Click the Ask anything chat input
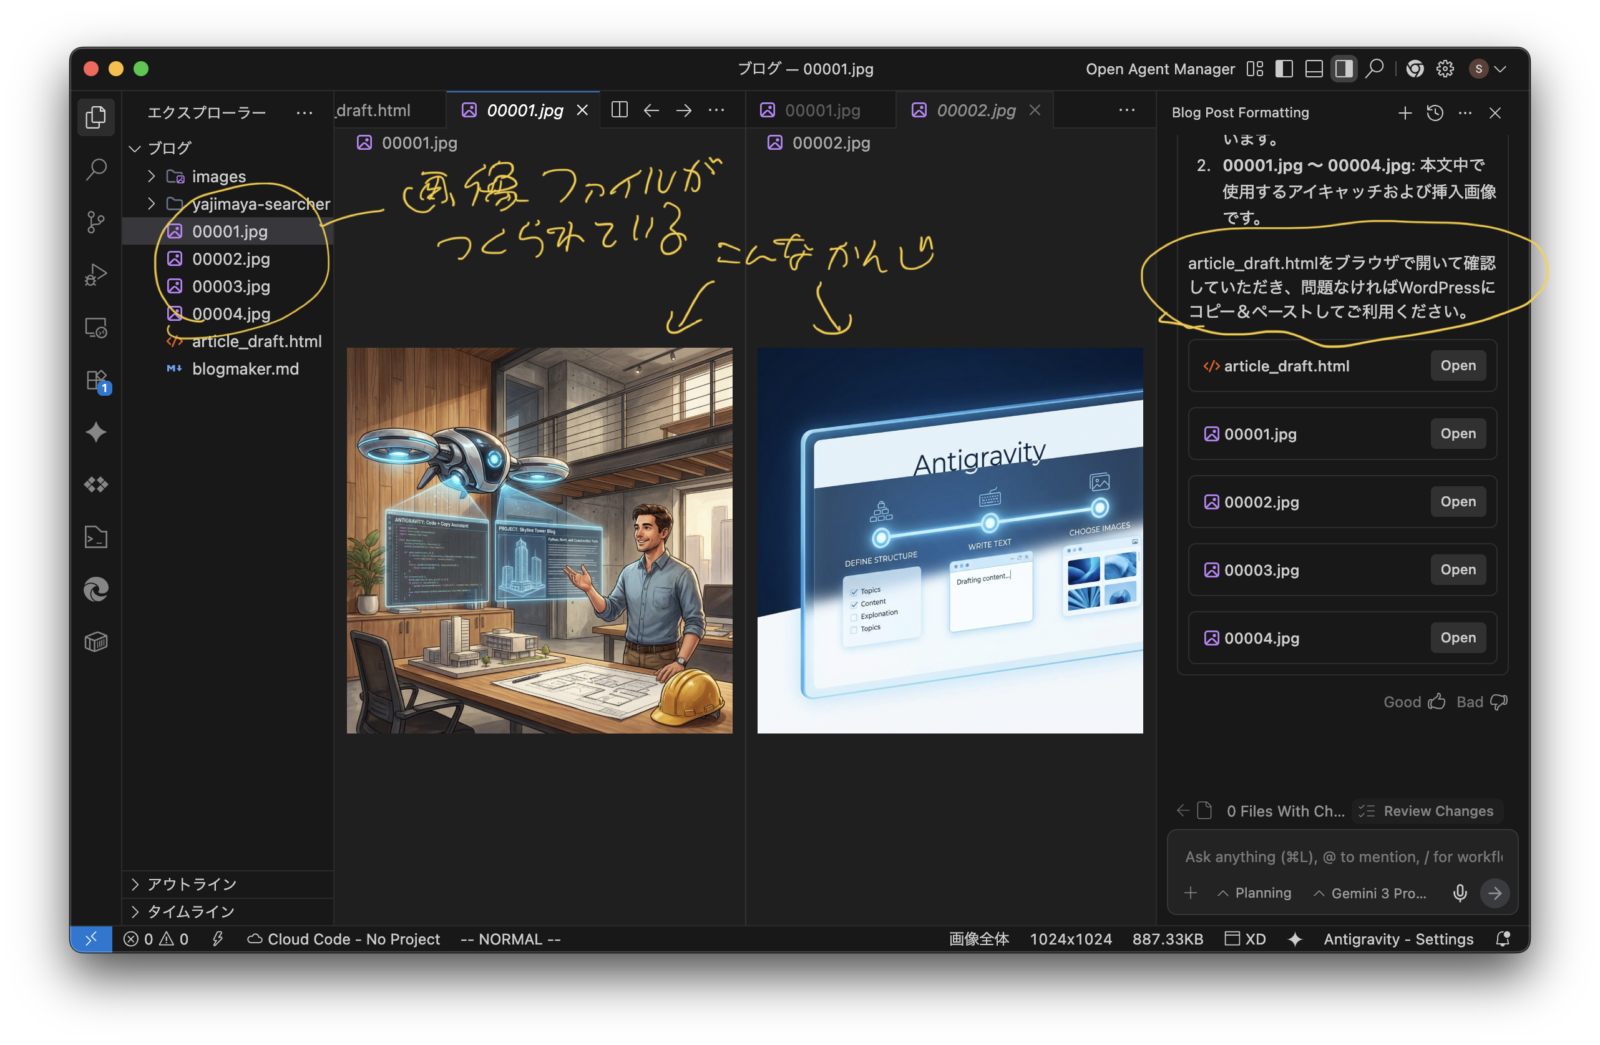 click(x=1342, y=857)
